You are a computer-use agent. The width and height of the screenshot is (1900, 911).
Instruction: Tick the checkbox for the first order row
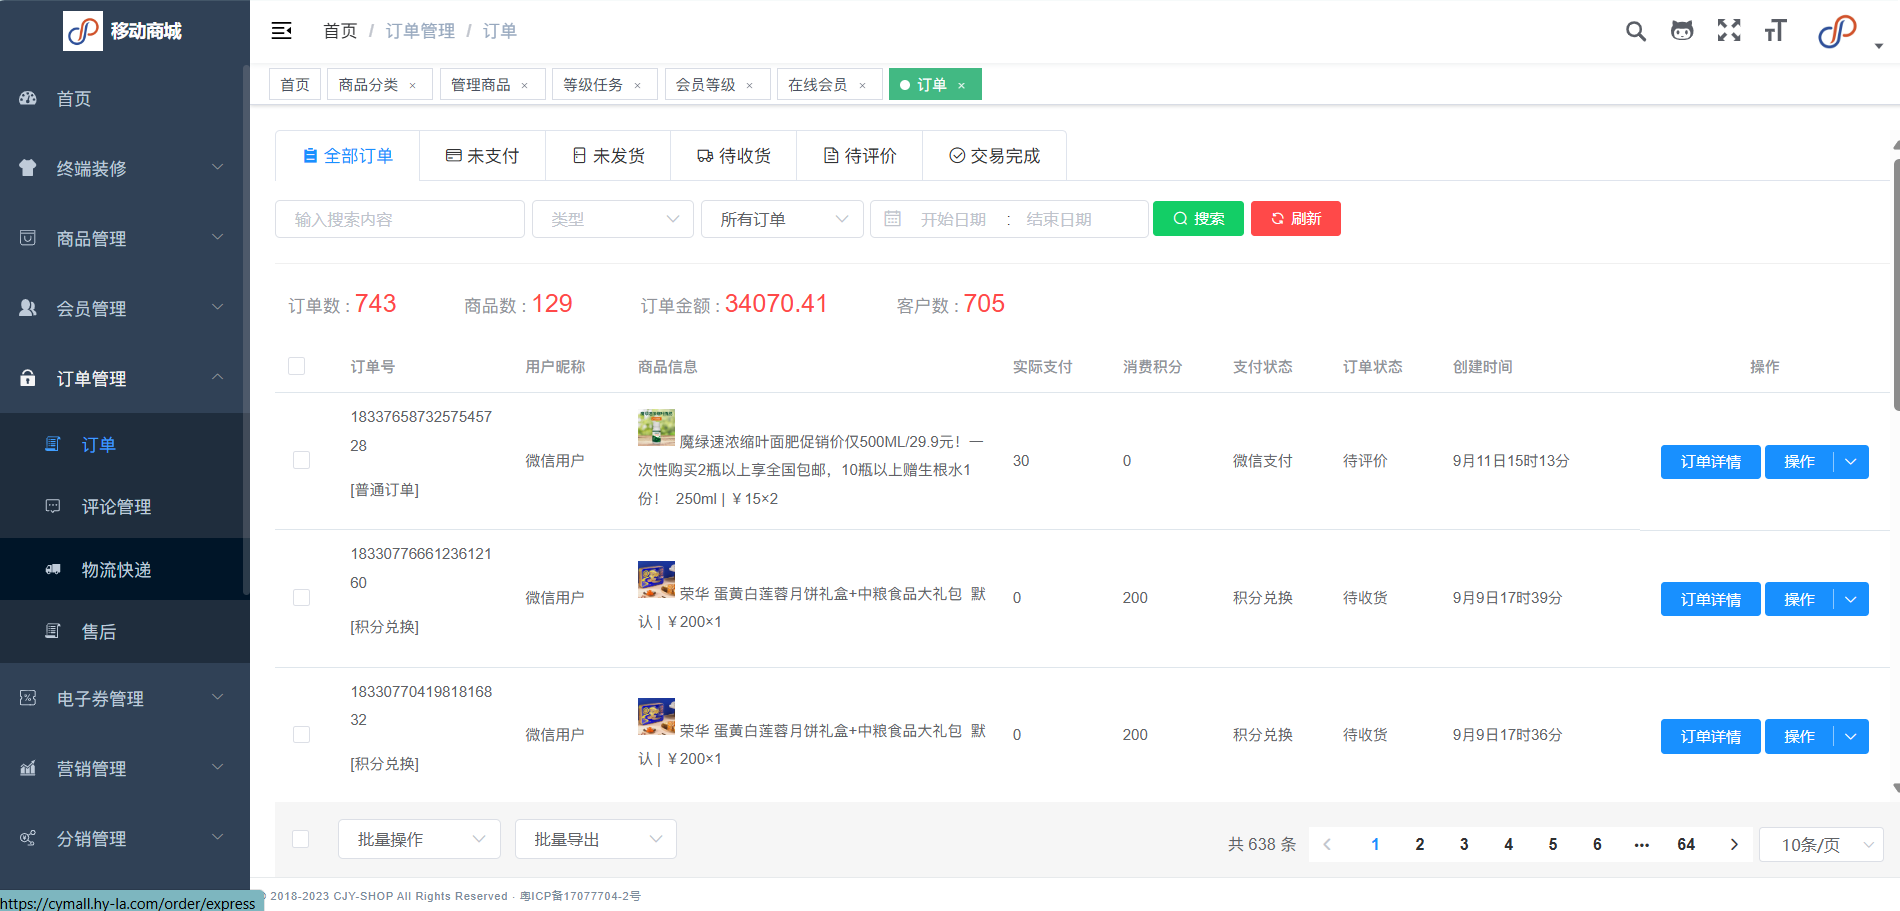pos(301,460)
